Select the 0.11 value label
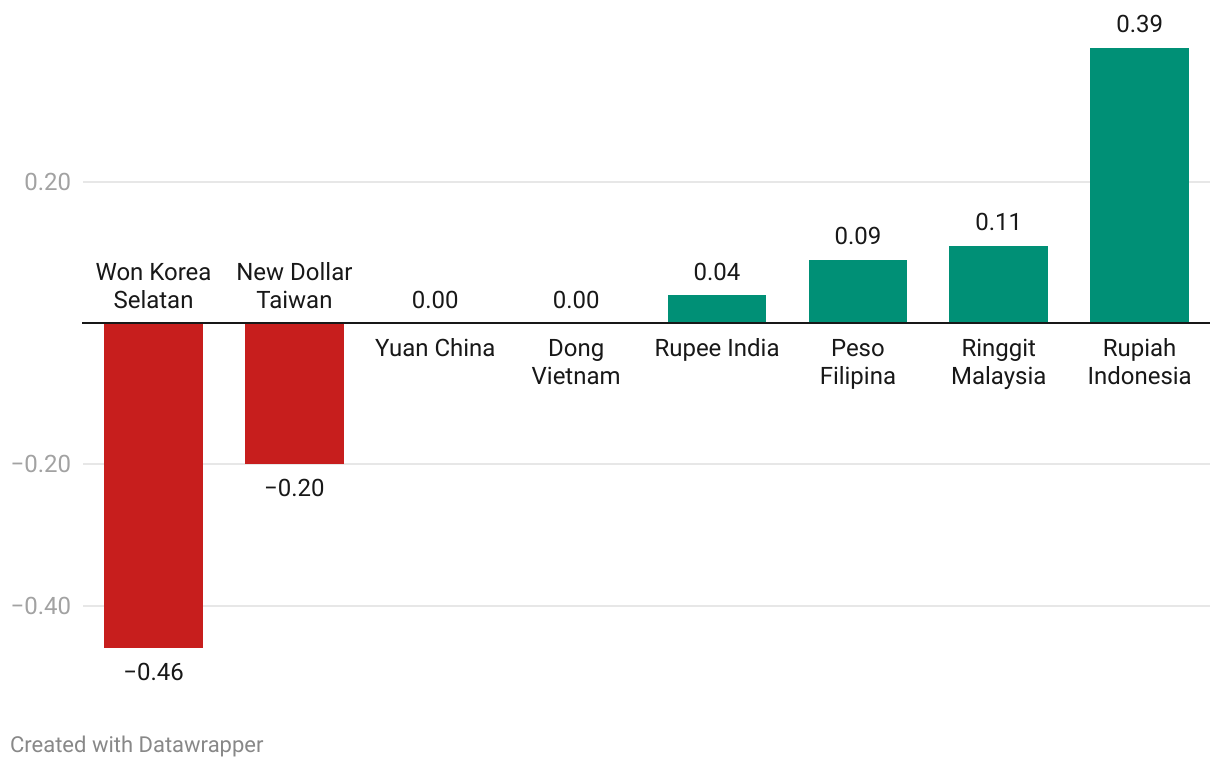 click(x=998, y=222)
